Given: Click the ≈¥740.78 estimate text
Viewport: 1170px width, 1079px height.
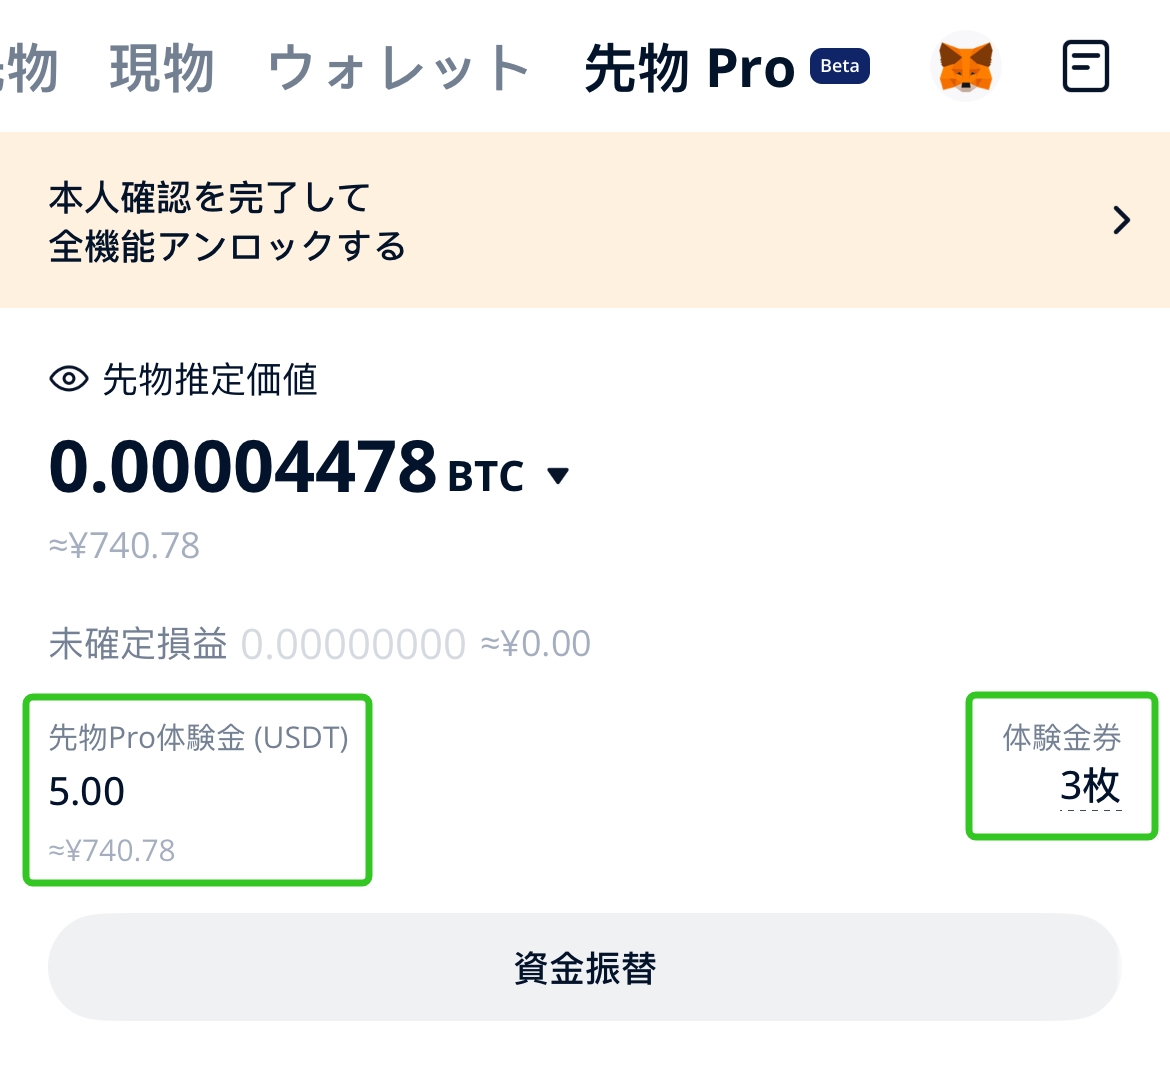Looking at the screenshot, I should 124,544.
